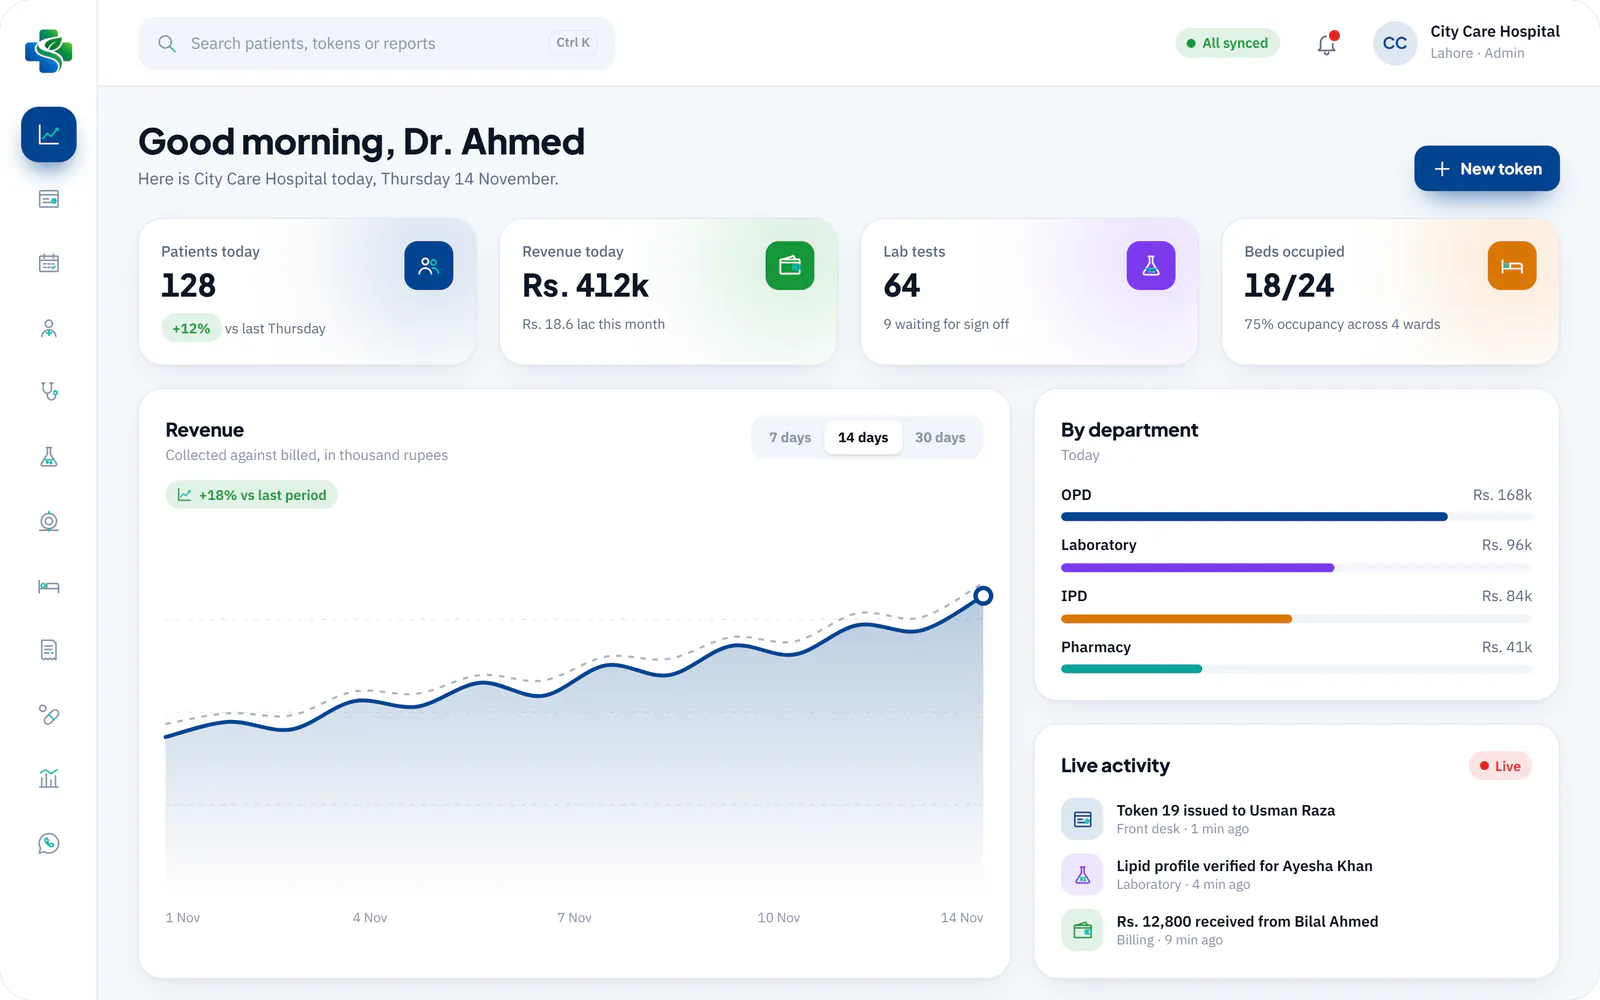Click the Rs. 168k OPD value

[1502, 495]
